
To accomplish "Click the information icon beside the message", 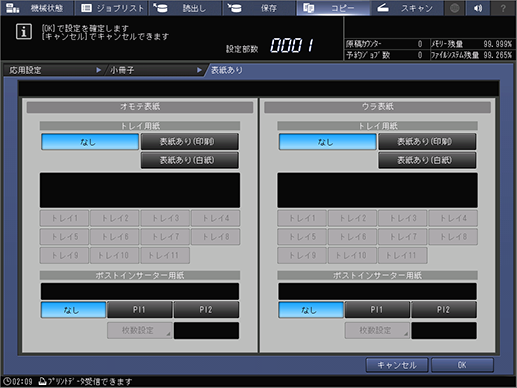I will click(x=24, y=32).
